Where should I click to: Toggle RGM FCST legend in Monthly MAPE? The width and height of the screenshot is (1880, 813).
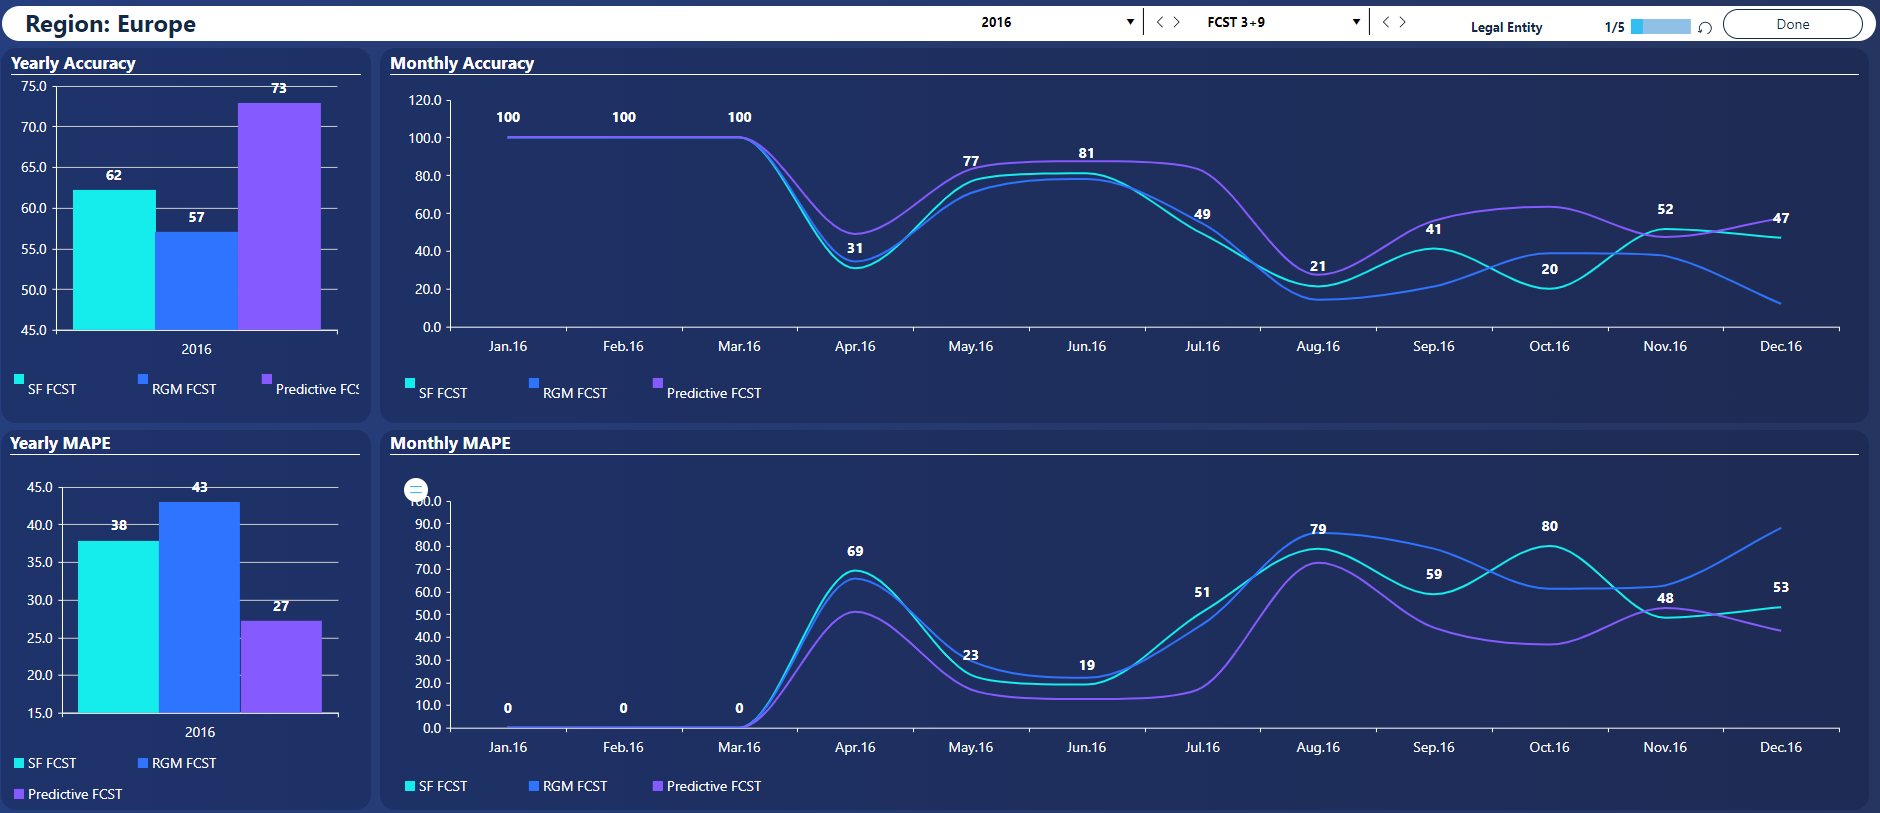tap(568, 786)
